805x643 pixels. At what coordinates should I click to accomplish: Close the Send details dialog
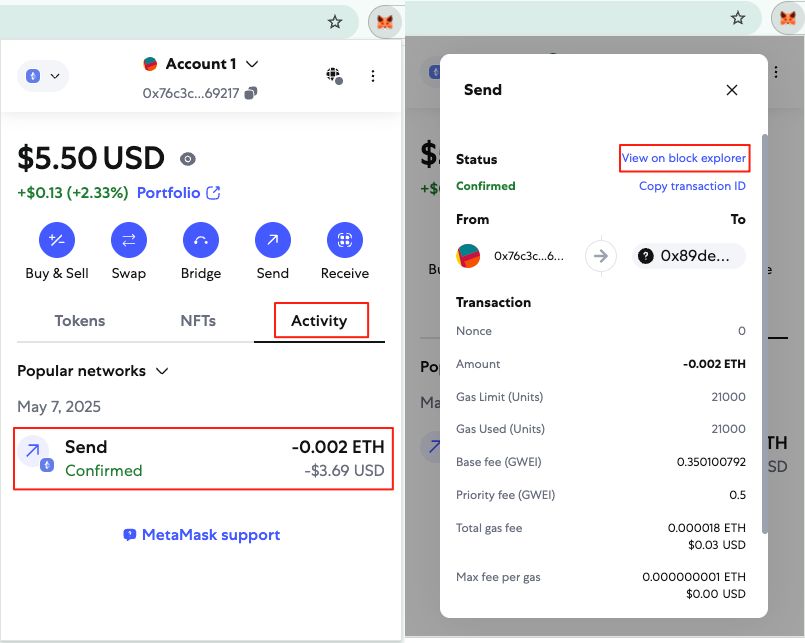[732, 90]
